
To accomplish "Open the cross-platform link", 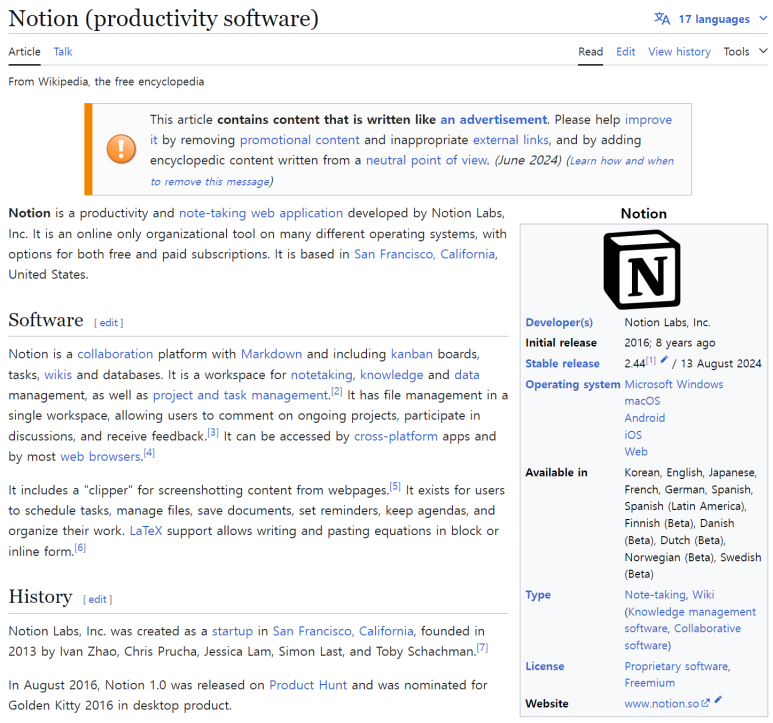I will tap(396, 436).
